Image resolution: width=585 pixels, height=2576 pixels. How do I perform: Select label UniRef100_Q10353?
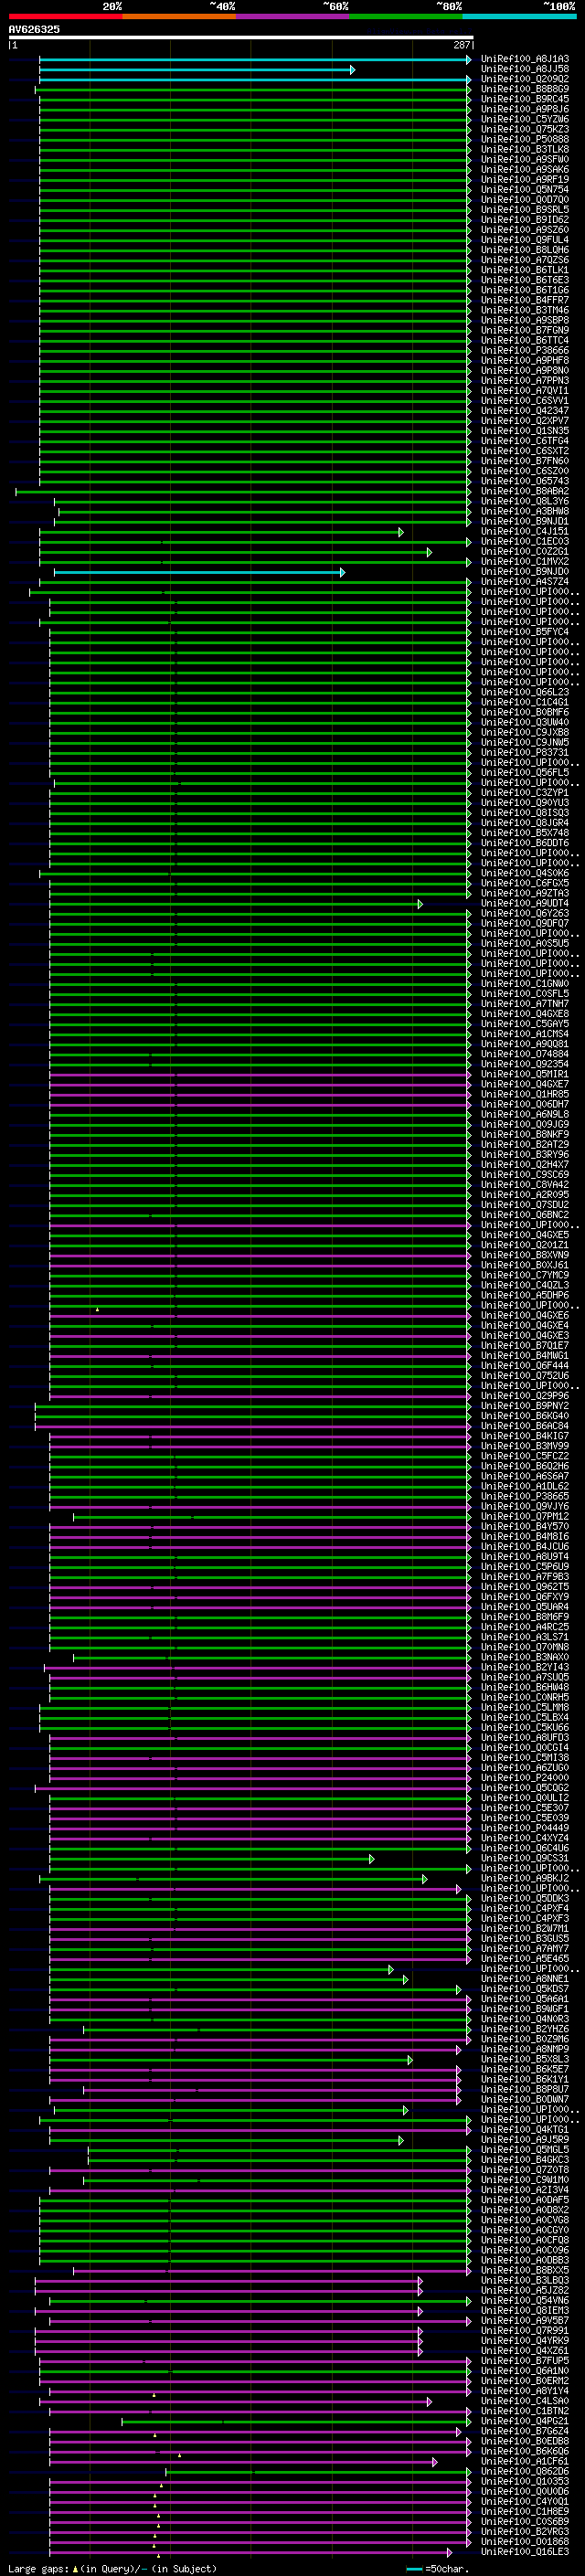pyautogui.click(x=525, y=2481)
